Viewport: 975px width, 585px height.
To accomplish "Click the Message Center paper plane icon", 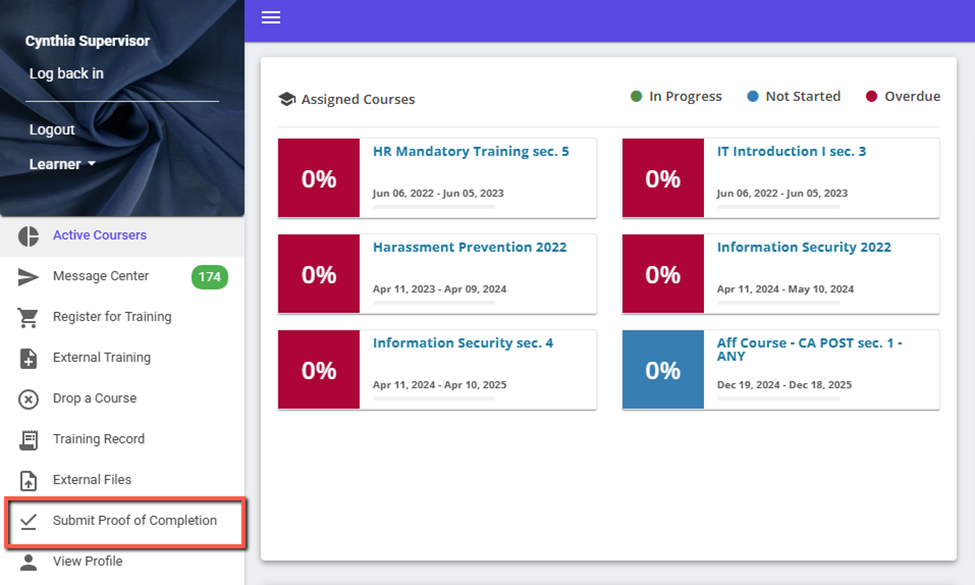I will [x=28, y=277].
